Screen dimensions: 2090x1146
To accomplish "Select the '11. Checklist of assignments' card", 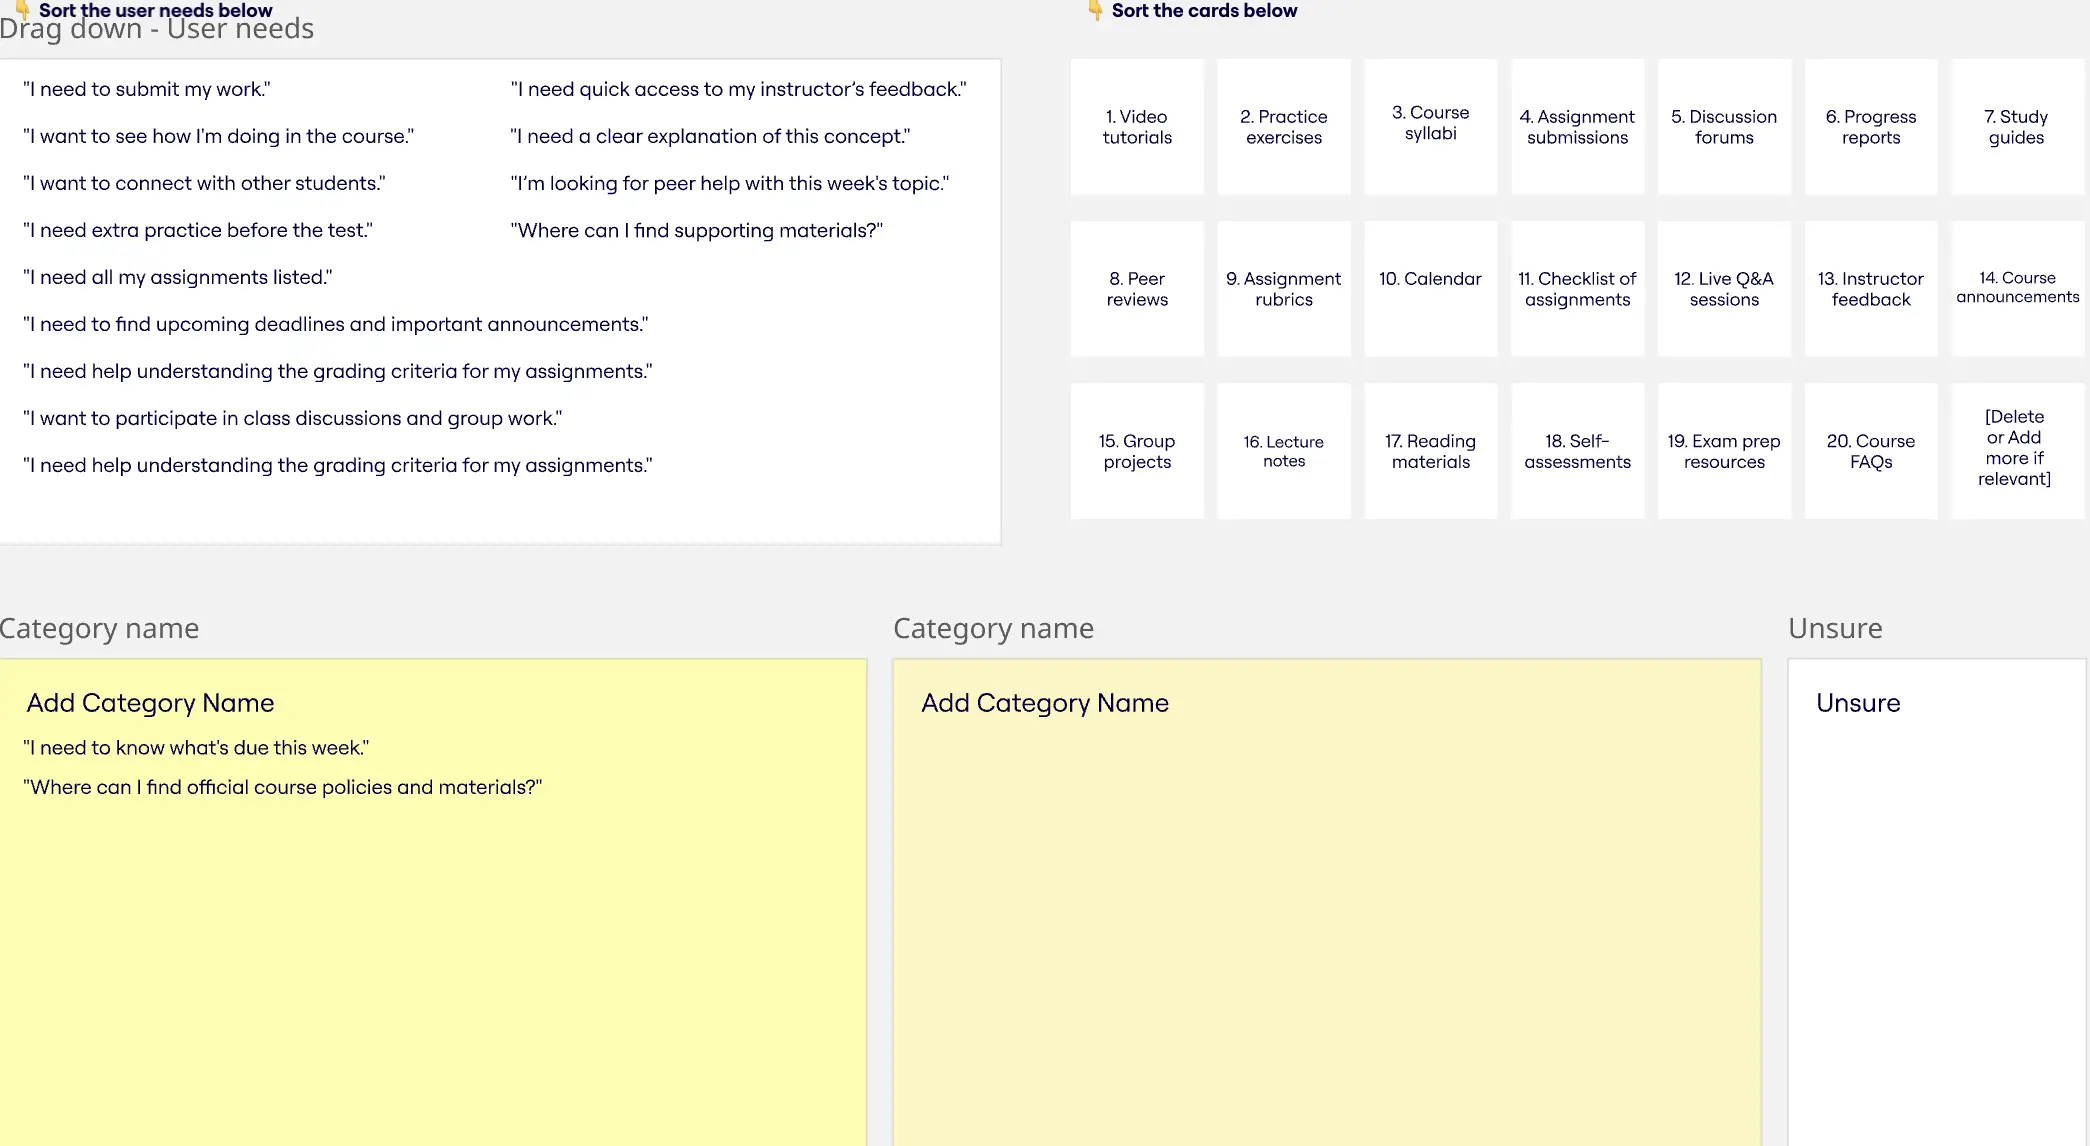I will (x=1577, y=289).
